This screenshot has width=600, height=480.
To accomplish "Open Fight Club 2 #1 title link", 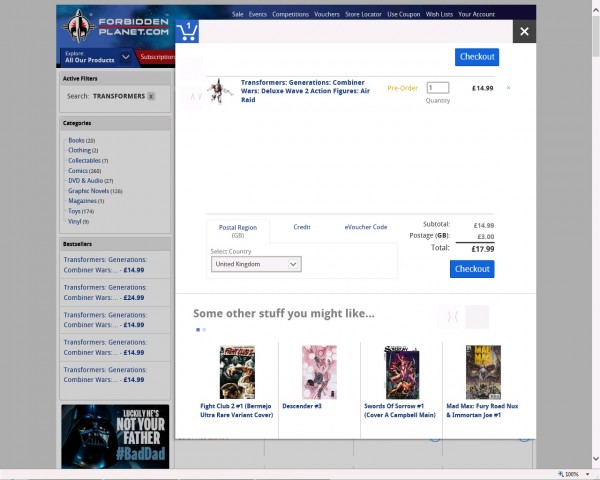I will [236, 410].
